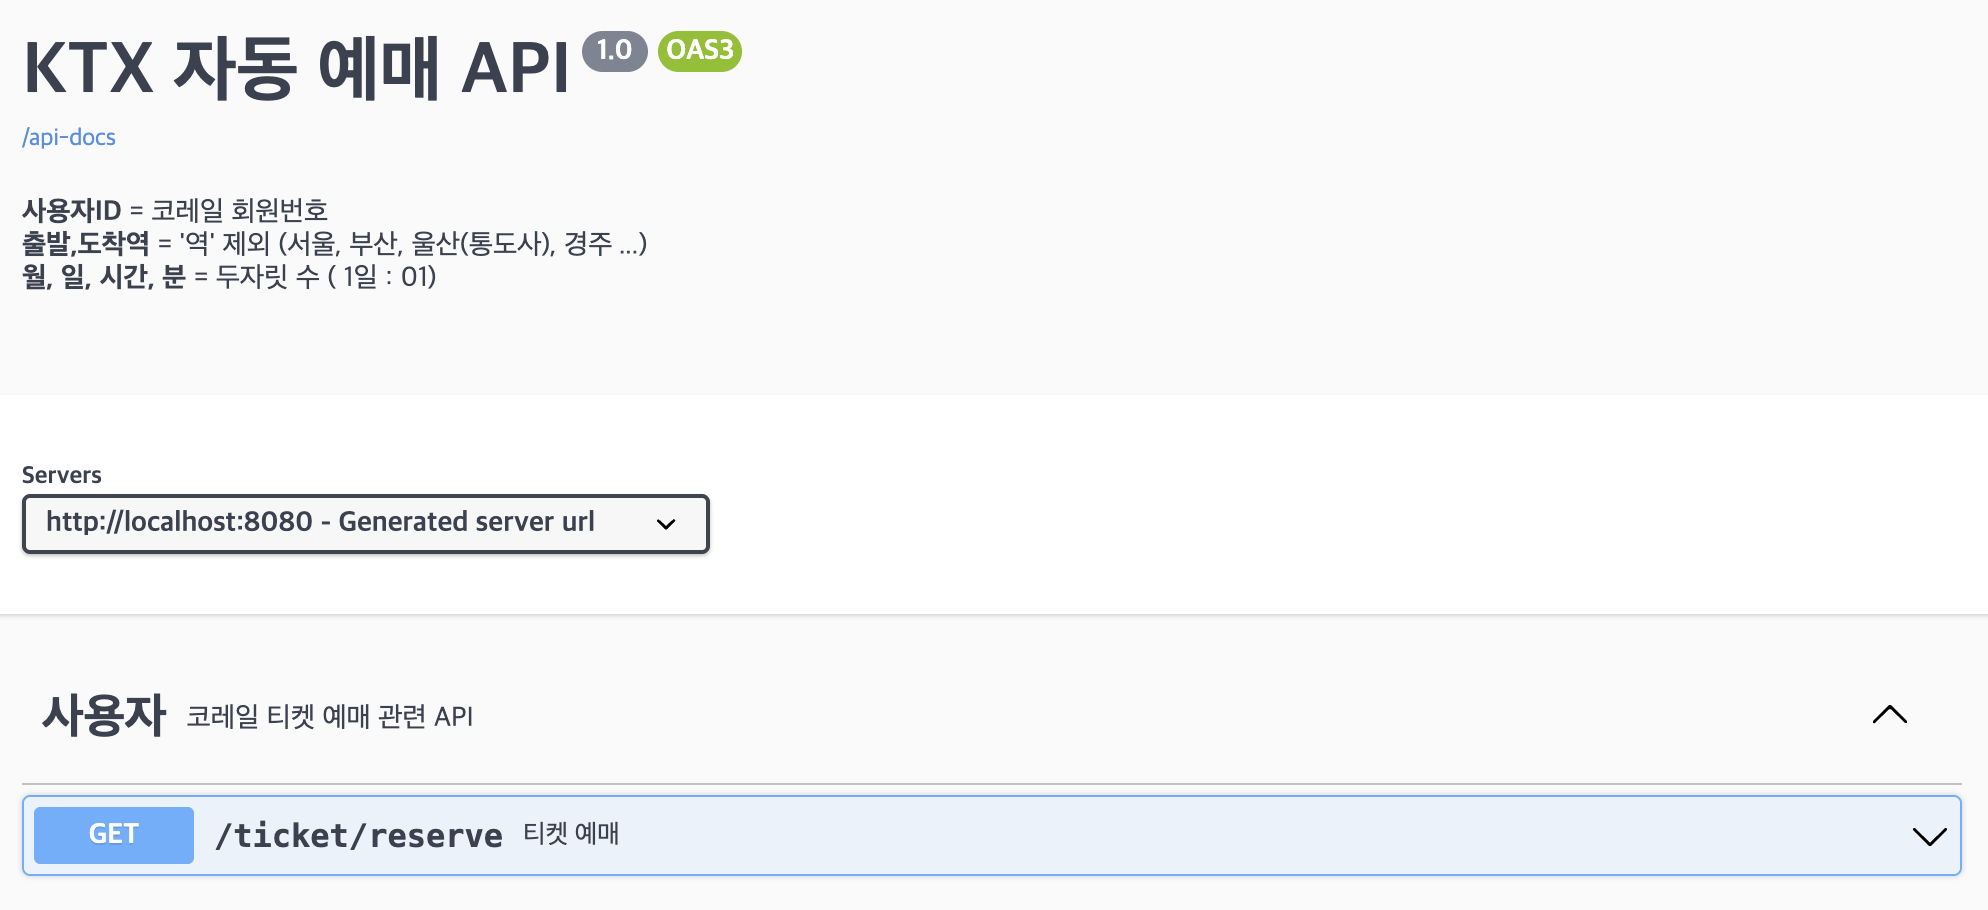Click the bold 월, 일, 시간, 분 label
This screenshot has height=910, width=1988.
coord(104,276)
